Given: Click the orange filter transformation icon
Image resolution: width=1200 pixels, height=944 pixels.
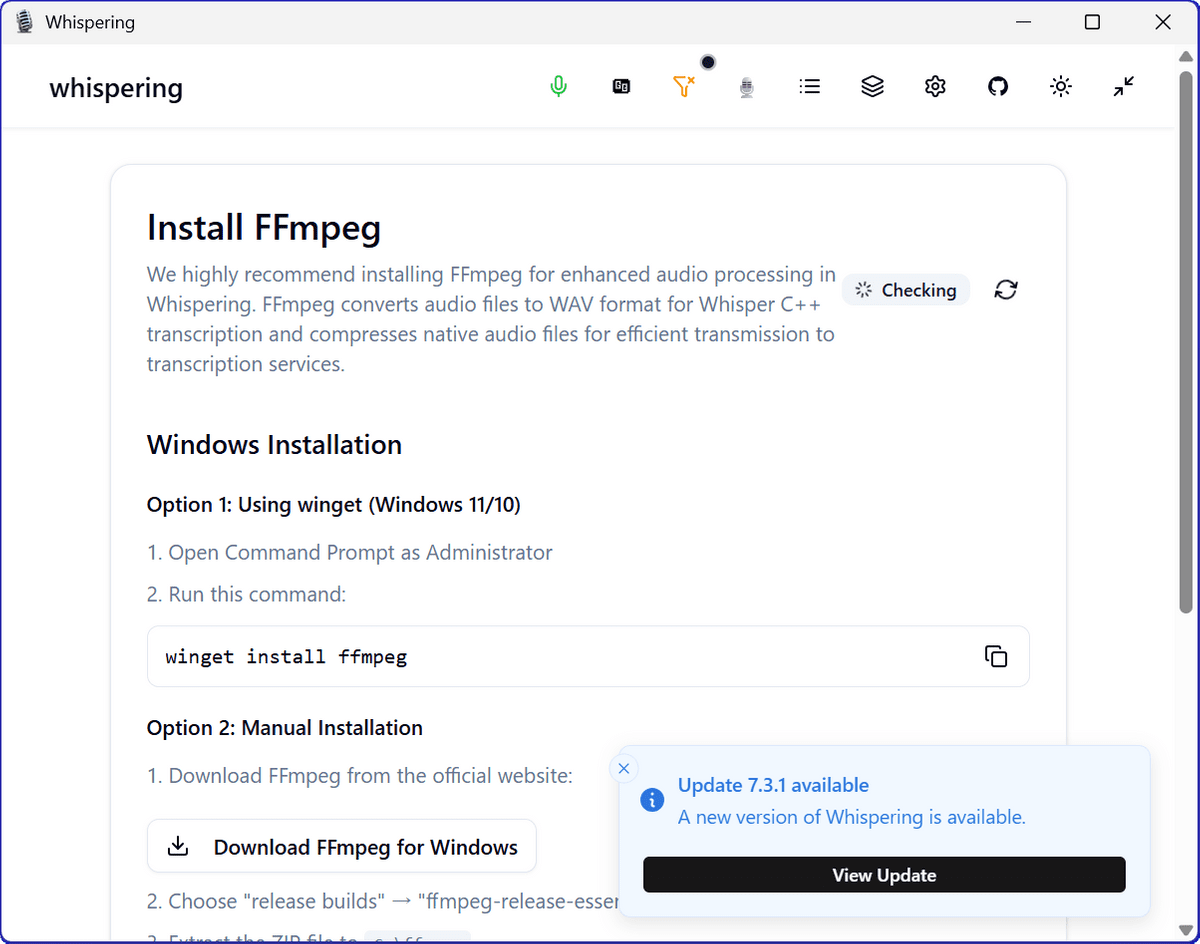Looking at the screenshot, I should click(x=684, y=87).
